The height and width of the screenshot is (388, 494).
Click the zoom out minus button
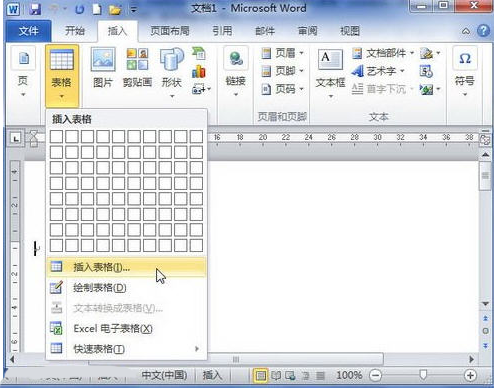click(376, 376)
